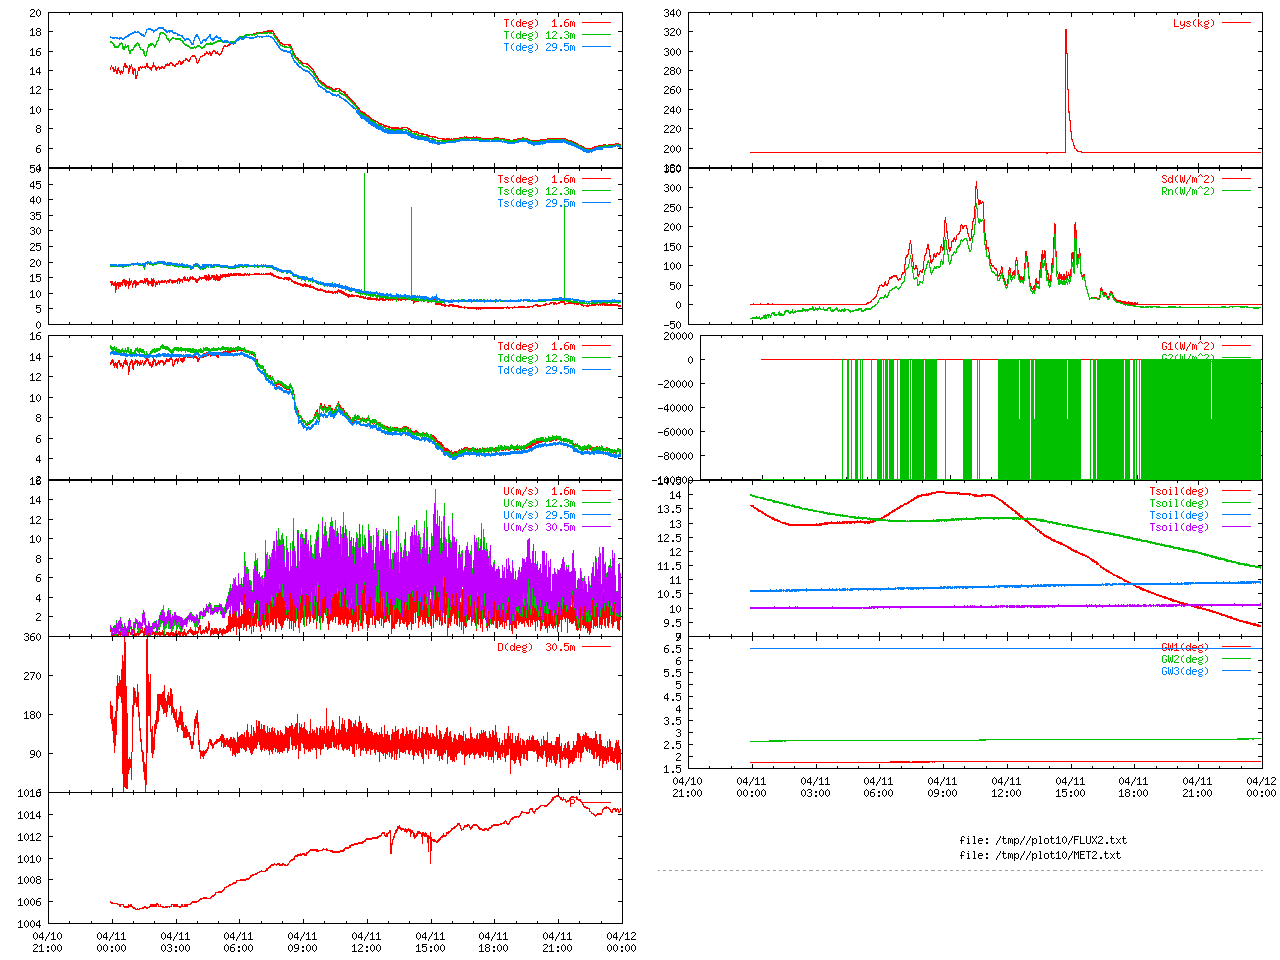Screen dimensions: 1280x960
Task: Click the T(deg) 1.6m legend label
Action: click(540, 22)
